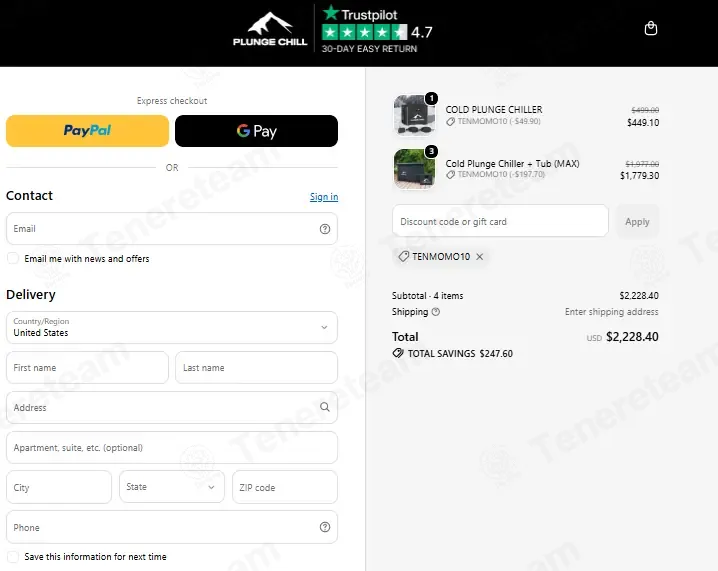This screenshot has width=718, height=571.
Task: Click the COLD PLUNGE CHILLER product name
Action: pos(494,109)
